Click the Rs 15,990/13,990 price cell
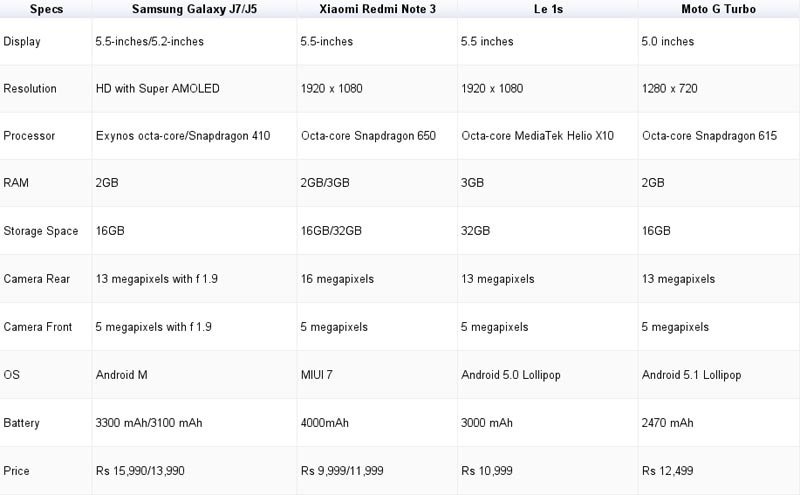 (140, 471)
